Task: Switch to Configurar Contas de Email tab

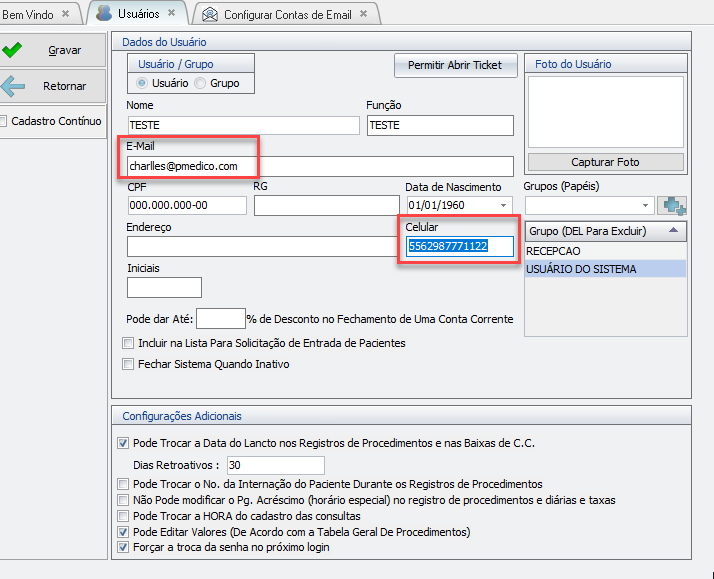Action: click(287, 14)
